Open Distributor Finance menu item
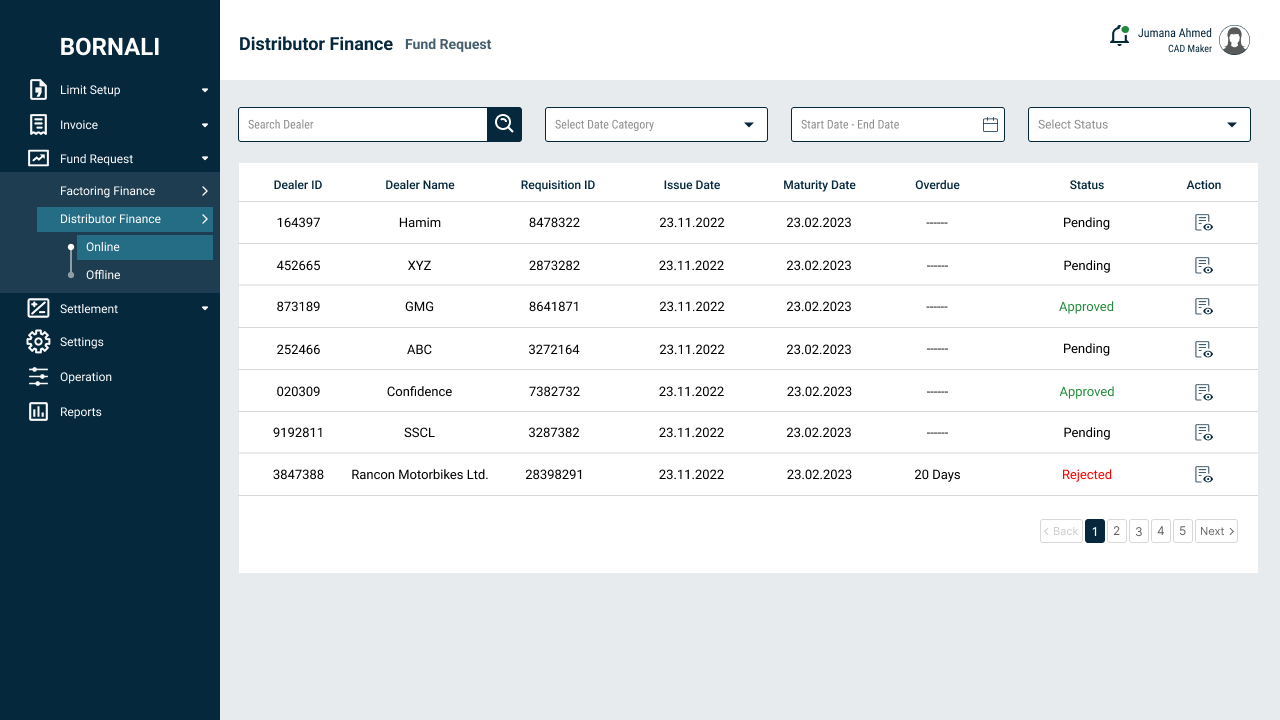The height and width of the screenshot is (720, 1280). click(x=125, y=219)
